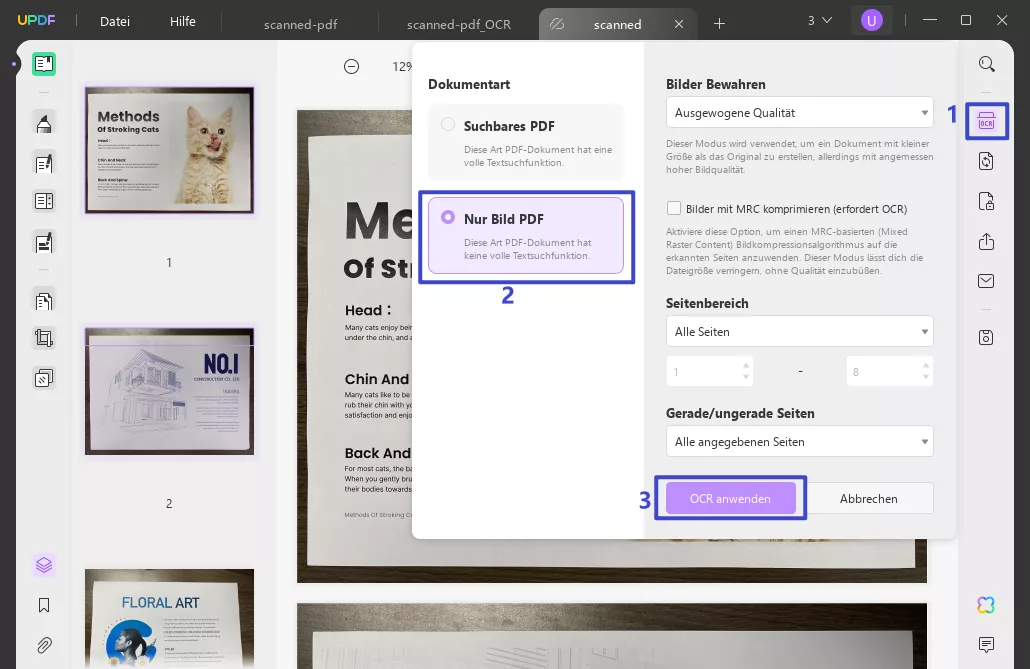Open the Crop Pages tool
The image size is (1030, 669).
pyautogui.click(x=43, y=338)
